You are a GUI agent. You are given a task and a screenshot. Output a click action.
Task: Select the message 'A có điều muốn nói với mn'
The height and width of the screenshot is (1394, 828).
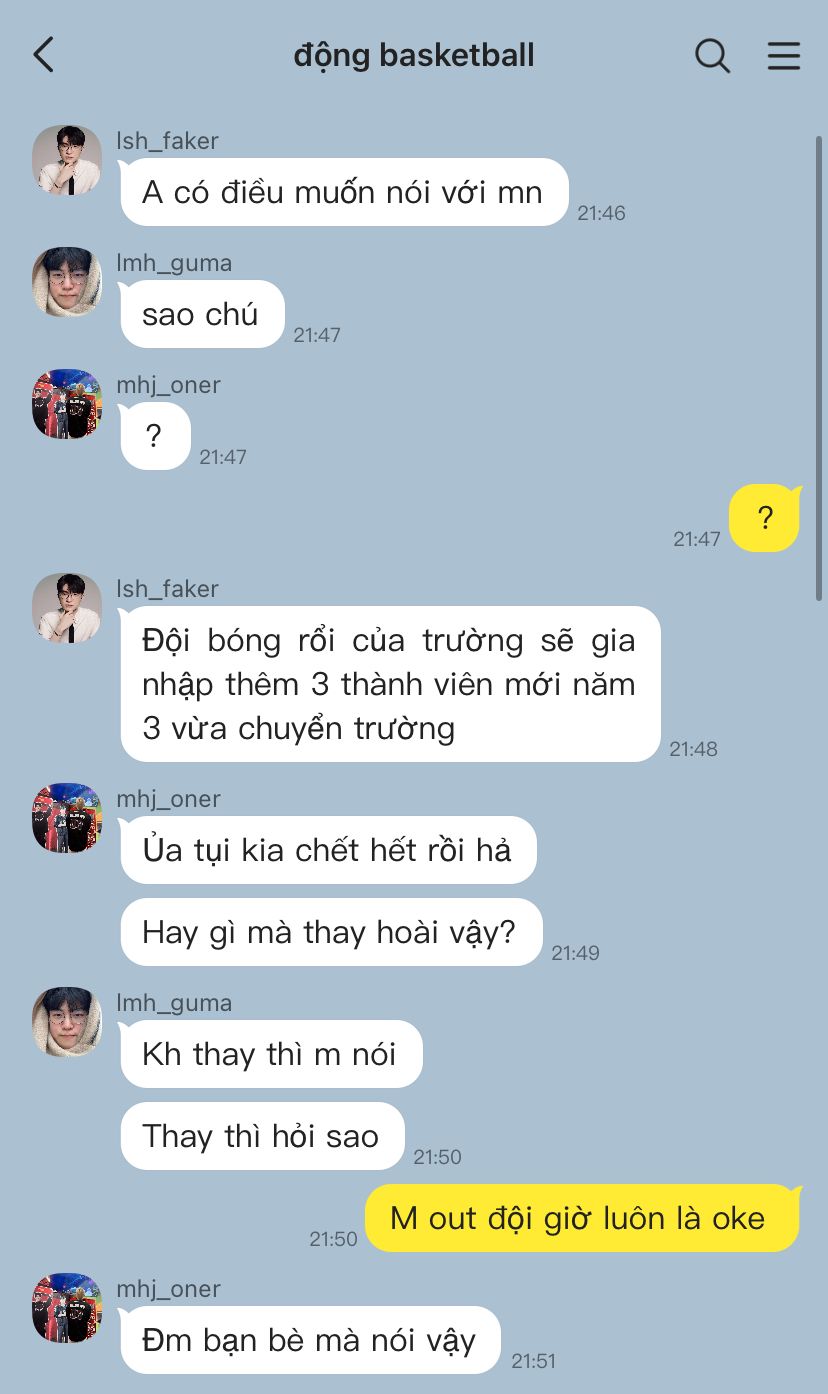344,192
